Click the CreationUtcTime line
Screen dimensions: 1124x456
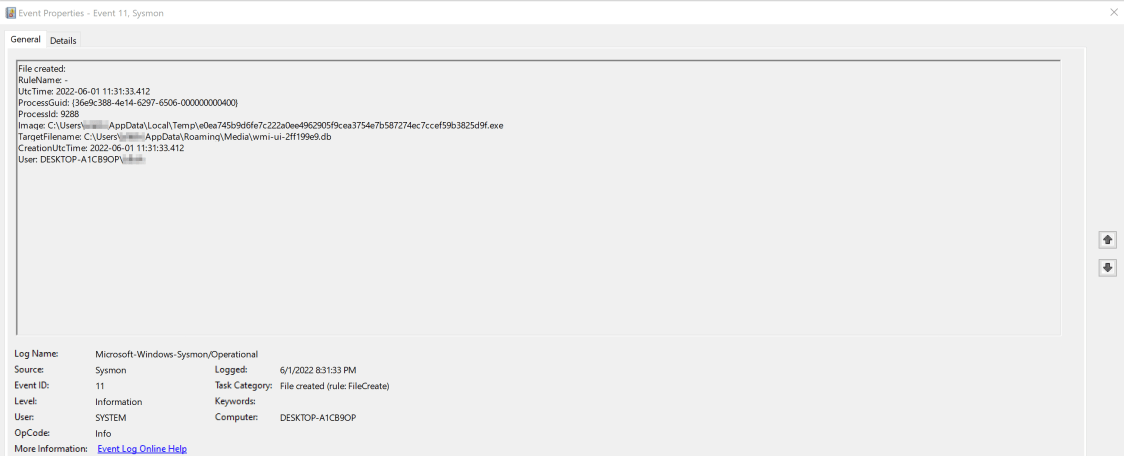pos(101,148)
